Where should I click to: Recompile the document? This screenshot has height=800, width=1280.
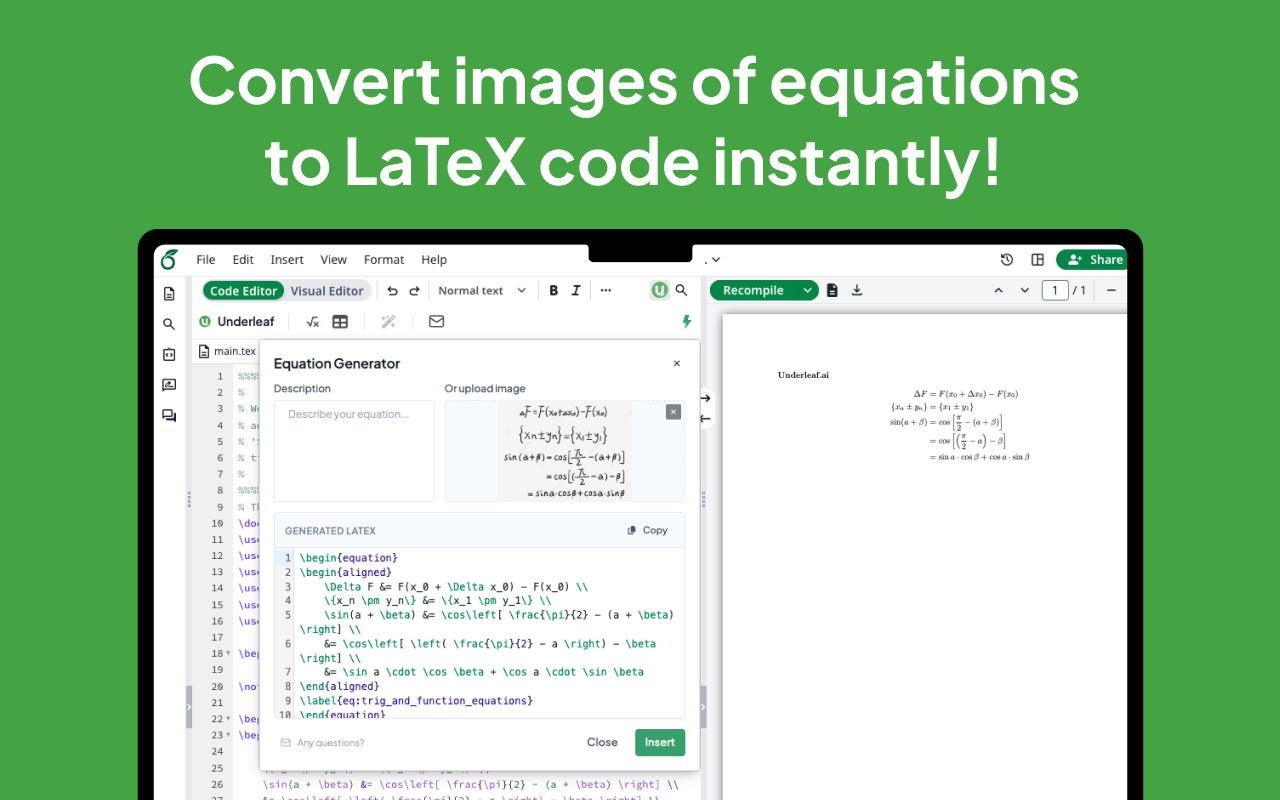[754, 290]
